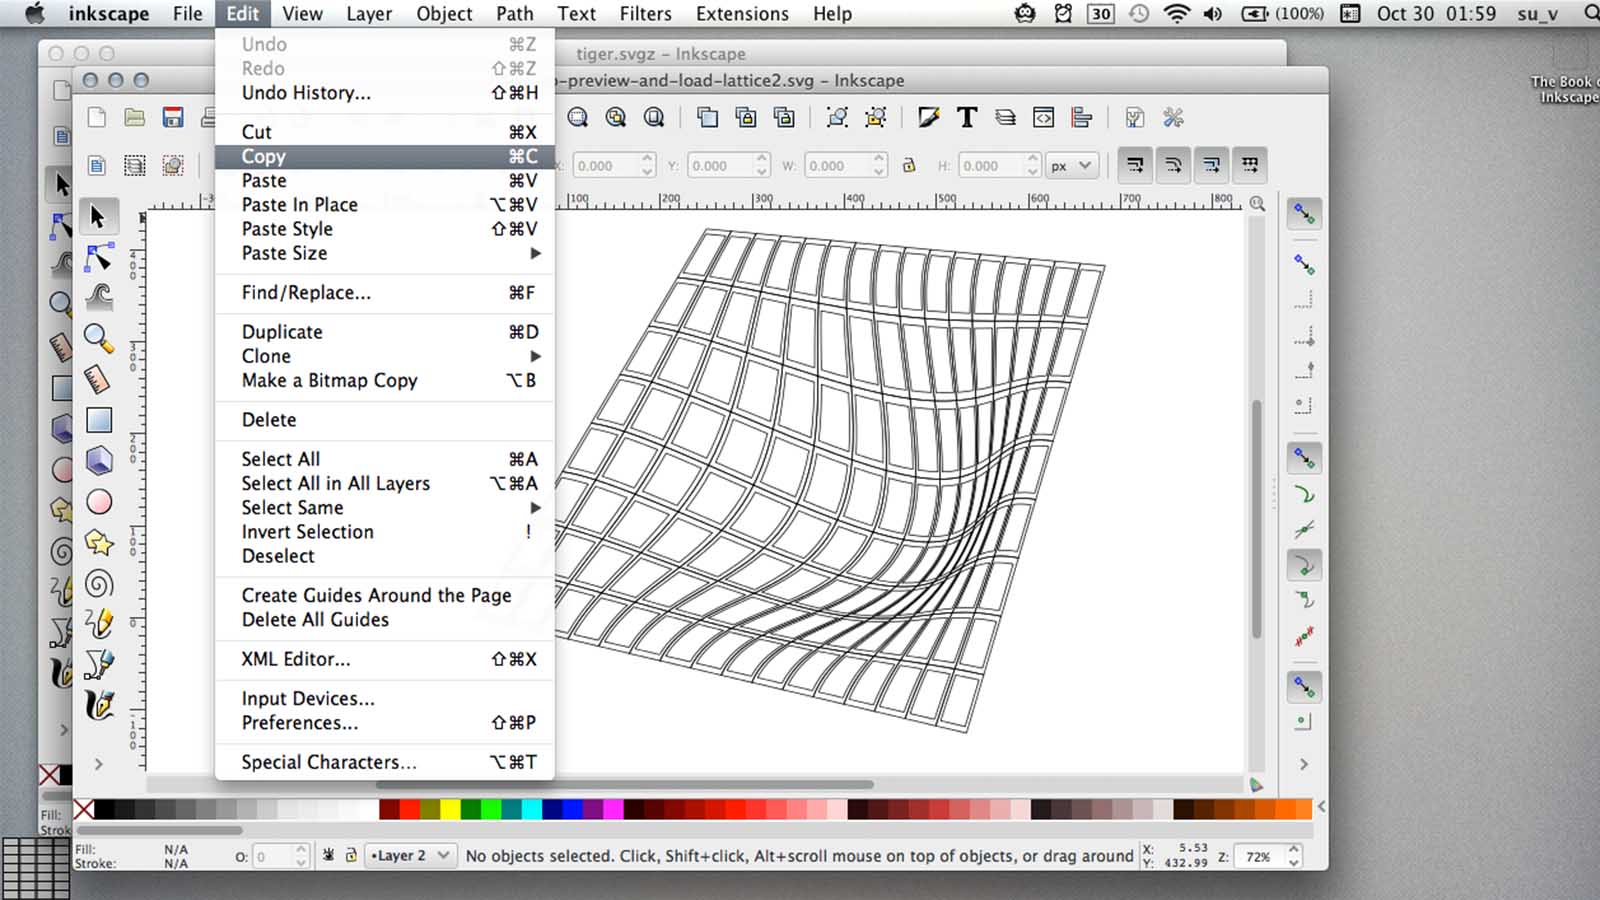Open Fill and Stroke dialog icon
The image size is (1600, 900).
coord(929,118)
